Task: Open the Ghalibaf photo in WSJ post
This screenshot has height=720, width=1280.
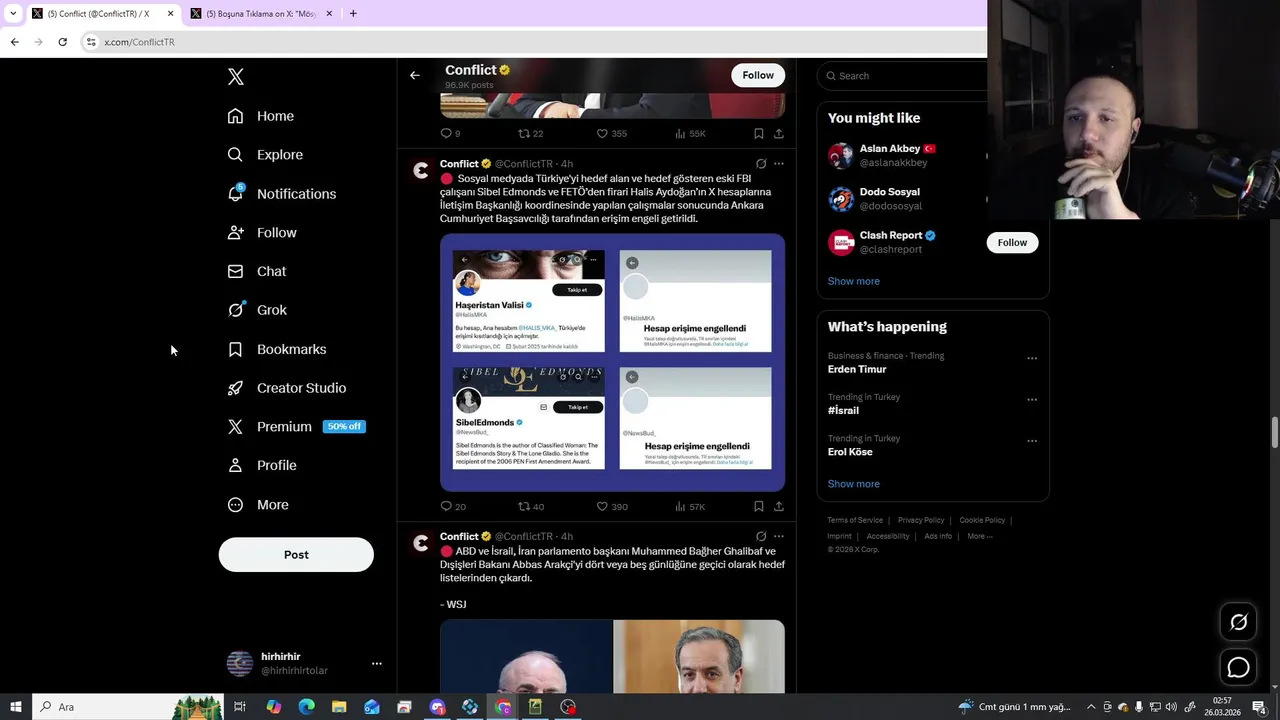Action: (526, 656)
